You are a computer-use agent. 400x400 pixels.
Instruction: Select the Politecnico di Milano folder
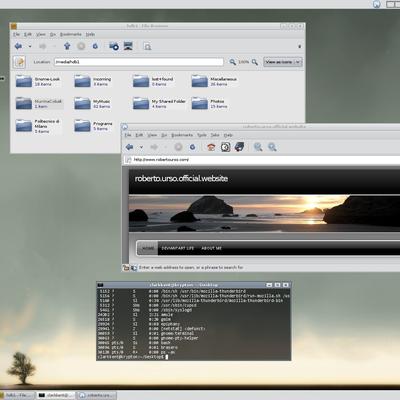pos(38,126)
